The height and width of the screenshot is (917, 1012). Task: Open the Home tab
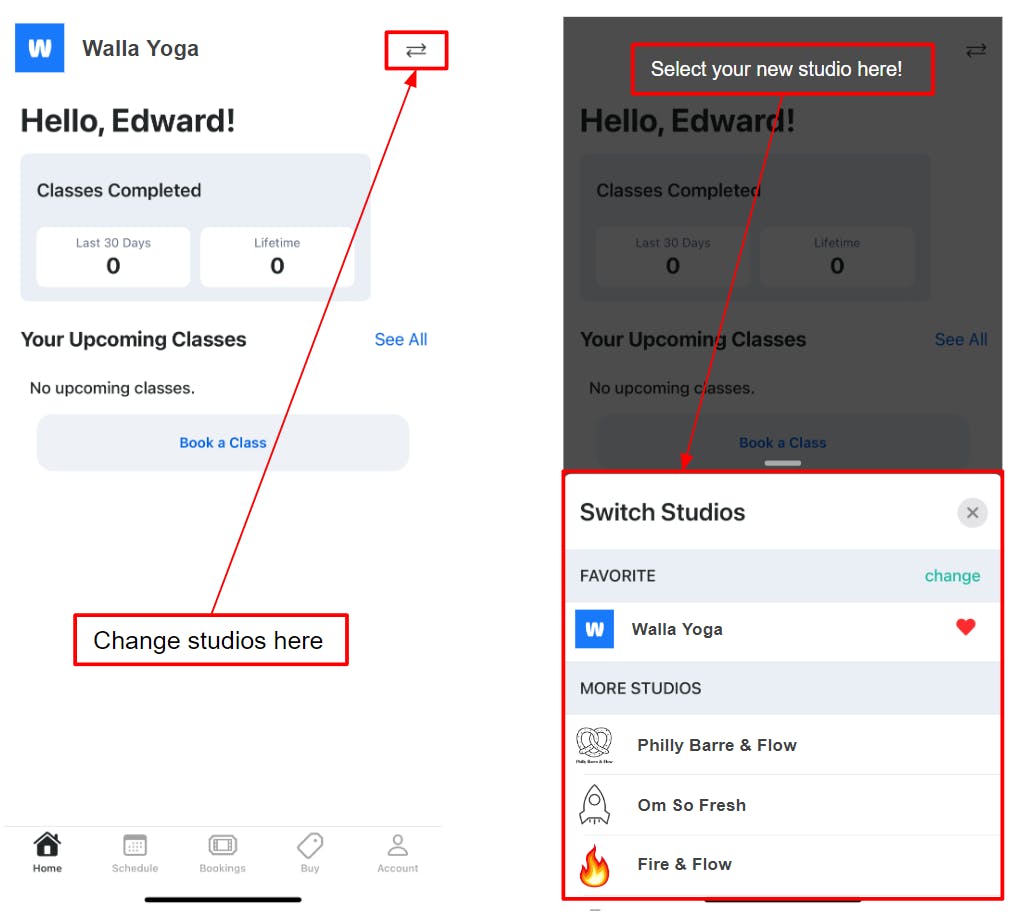point(47,852)
